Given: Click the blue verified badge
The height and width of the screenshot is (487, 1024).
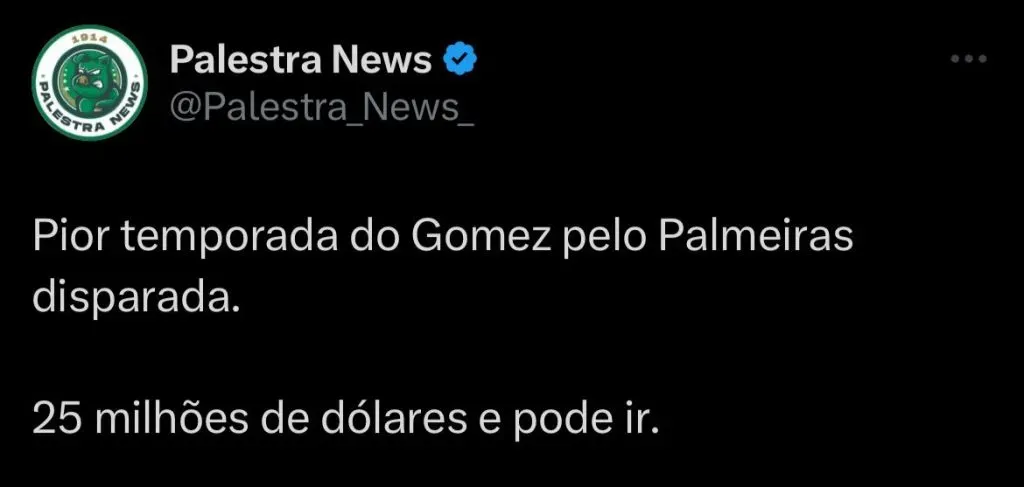Looking at the screenshot, I should (460, 60).
